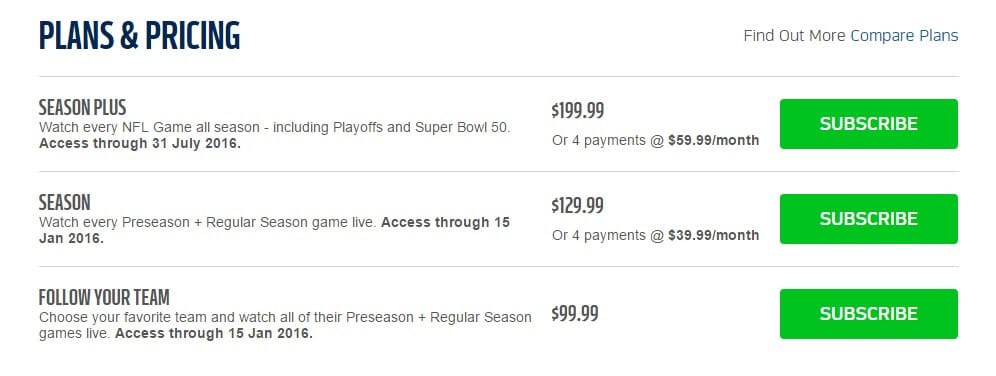Subscribe to the Season Plus plan
This screenshot has height=376, width=996.
[x=868, y=124]
